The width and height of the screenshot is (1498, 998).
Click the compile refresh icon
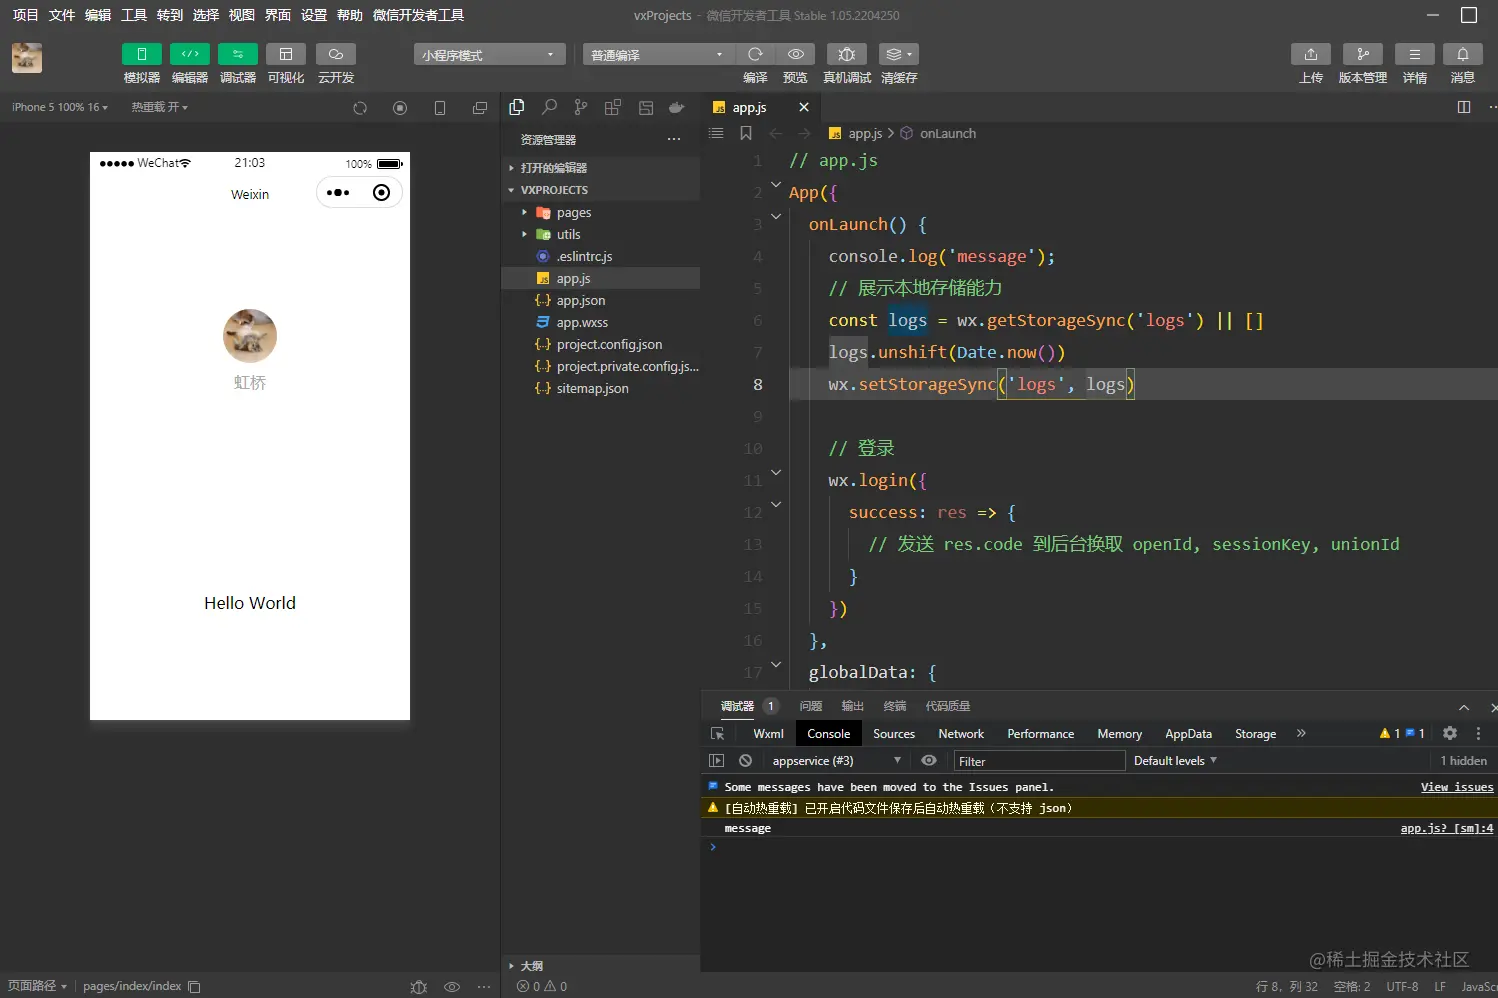click(x=755, y=54)
